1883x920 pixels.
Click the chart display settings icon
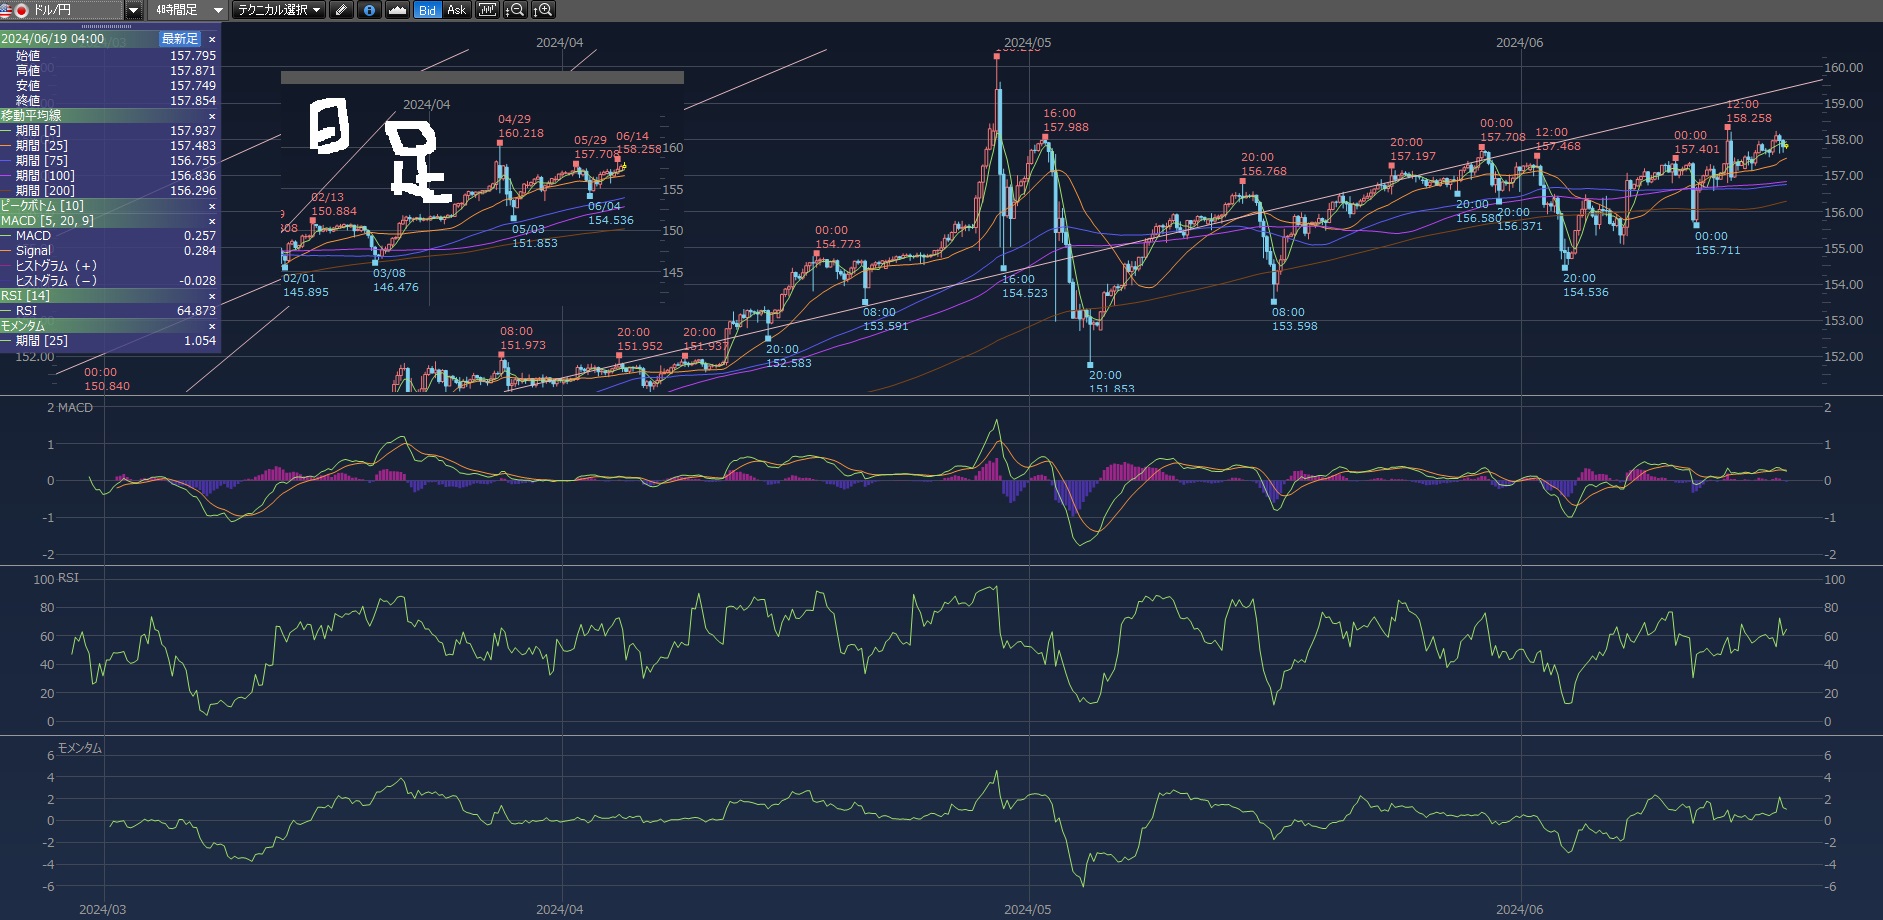pyautogui.click(x=487, y=10)
